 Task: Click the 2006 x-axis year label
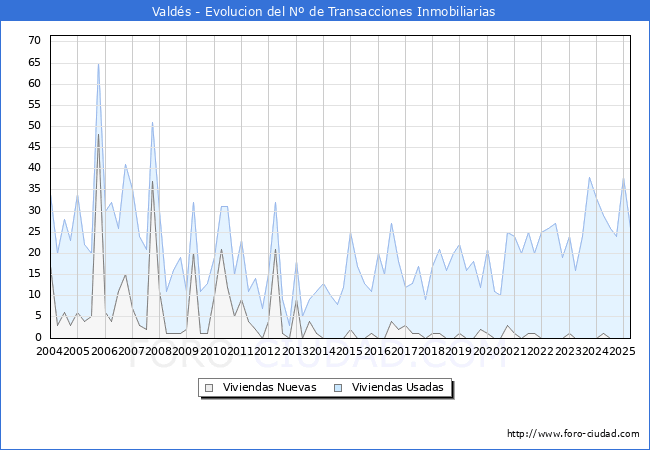(104, 351)
